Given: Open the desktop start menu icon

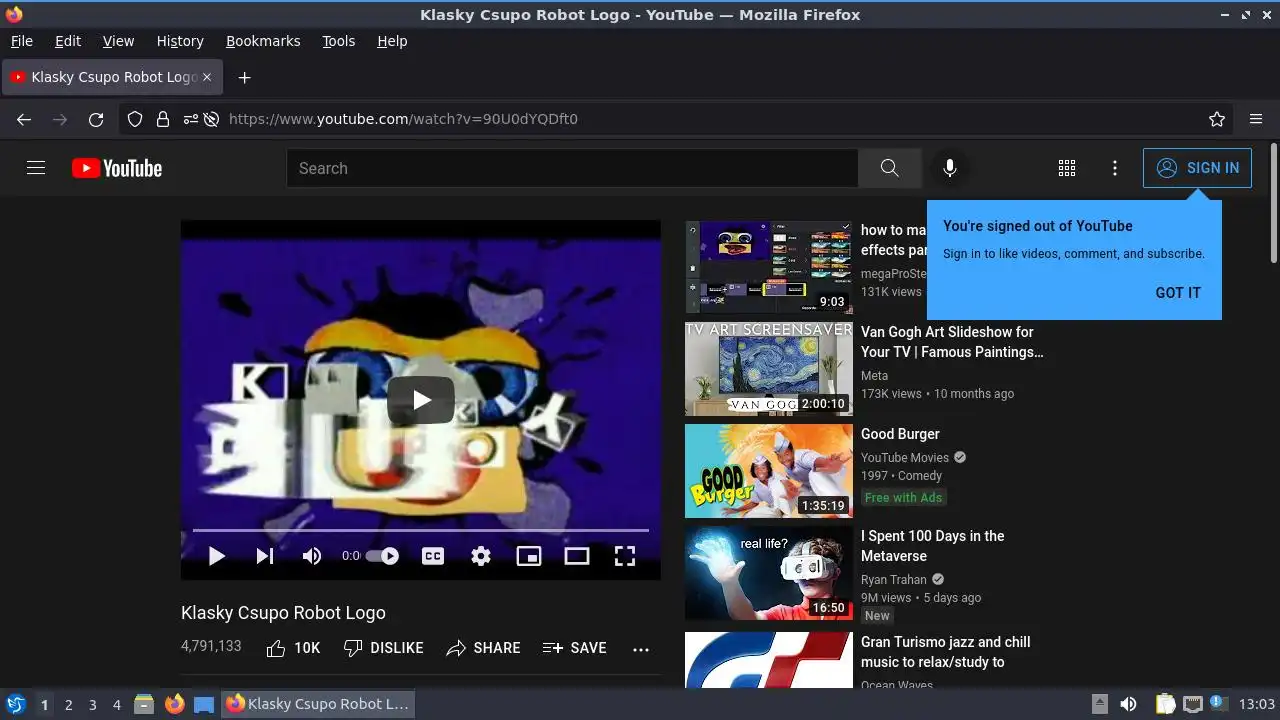Looking at the screenshot, I should coord(15,704).
